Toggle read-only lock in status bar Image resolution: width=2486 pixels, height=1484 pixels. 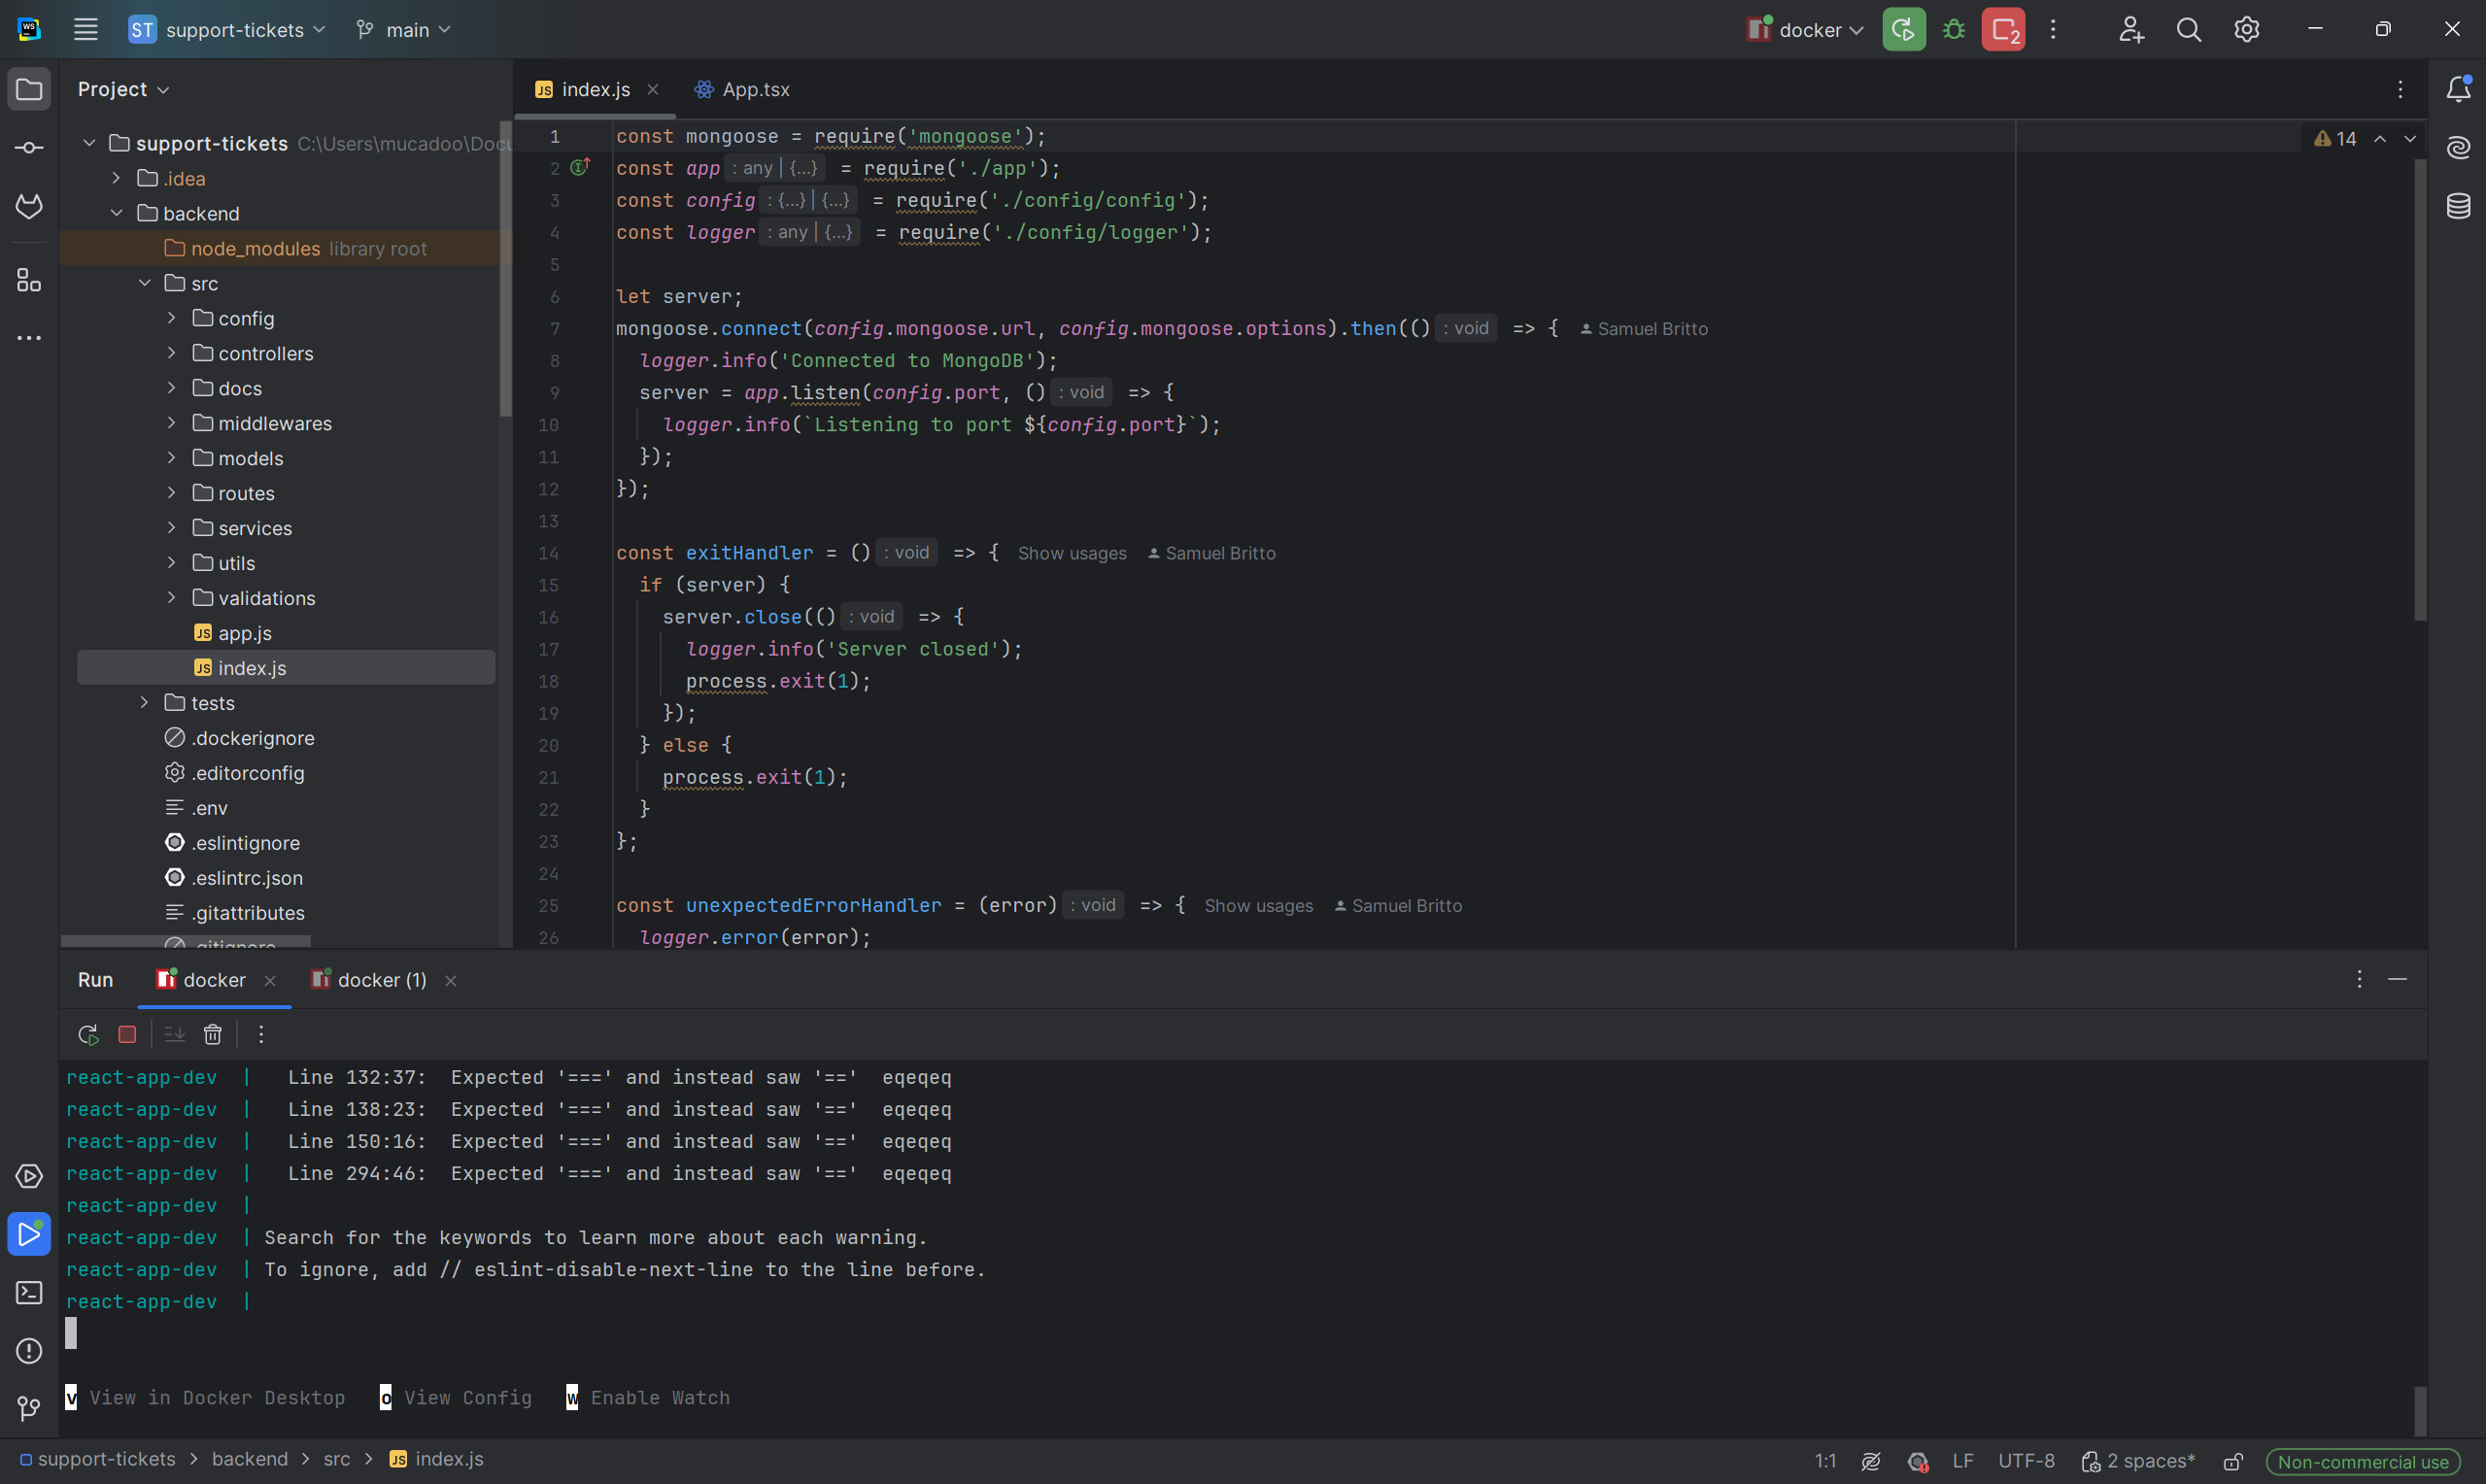[x=2232, y=1461]
